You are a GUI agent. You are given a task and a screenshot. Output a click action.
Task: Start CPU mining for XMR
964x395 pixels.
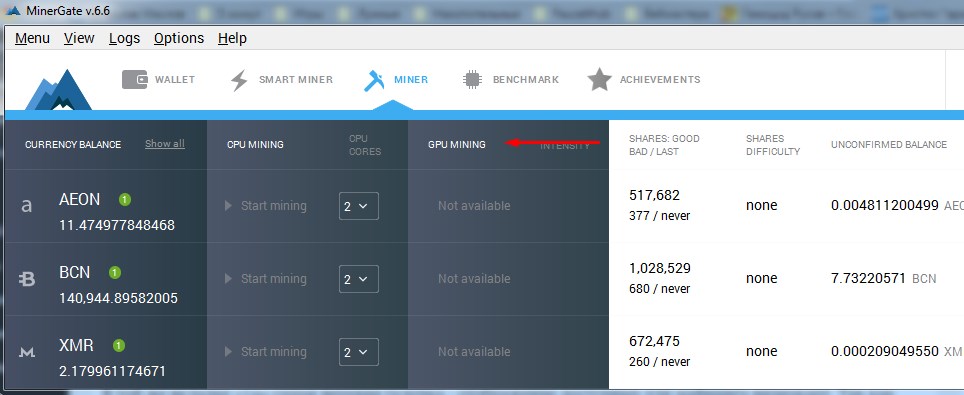point(266,352)
